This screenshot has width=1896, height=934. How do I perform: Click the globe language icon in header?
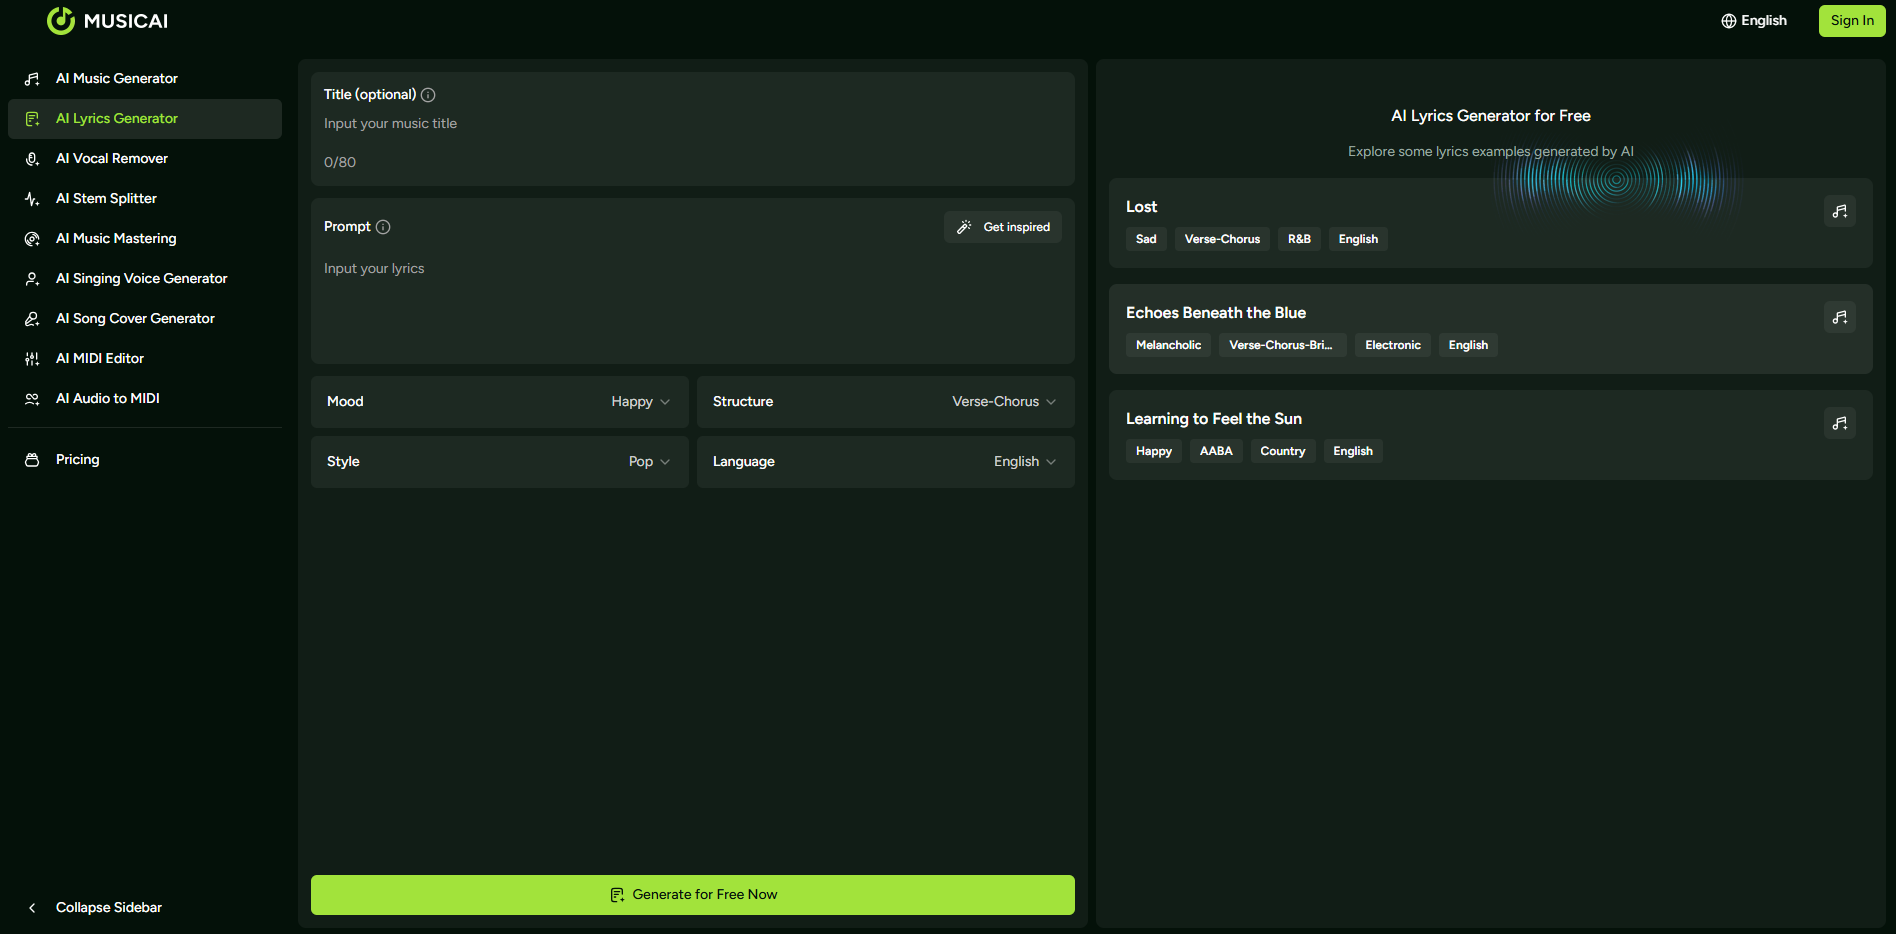coord(1728,21)
